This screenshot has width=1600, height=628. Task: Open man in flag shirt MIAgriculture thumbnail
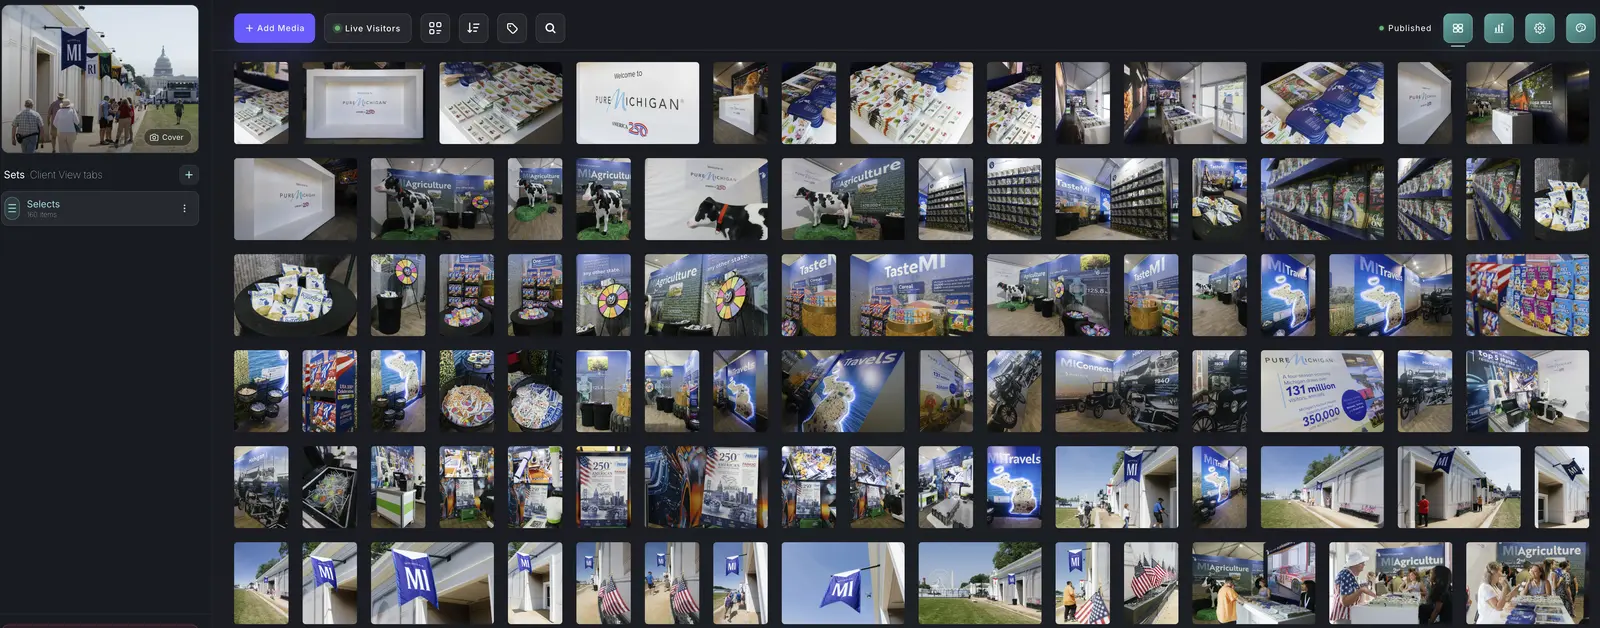(x=1391, y=583)
